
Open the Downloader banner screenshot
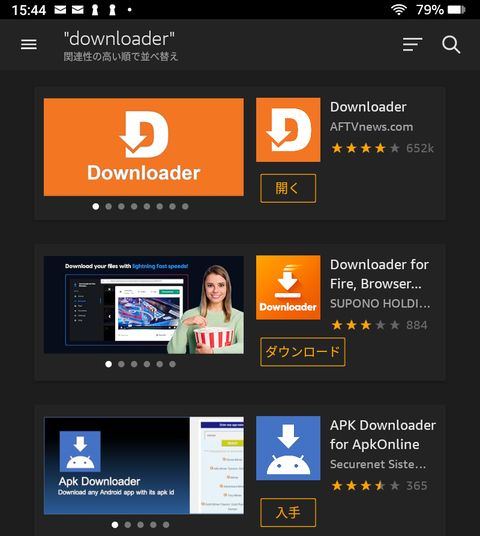[144, 147]
